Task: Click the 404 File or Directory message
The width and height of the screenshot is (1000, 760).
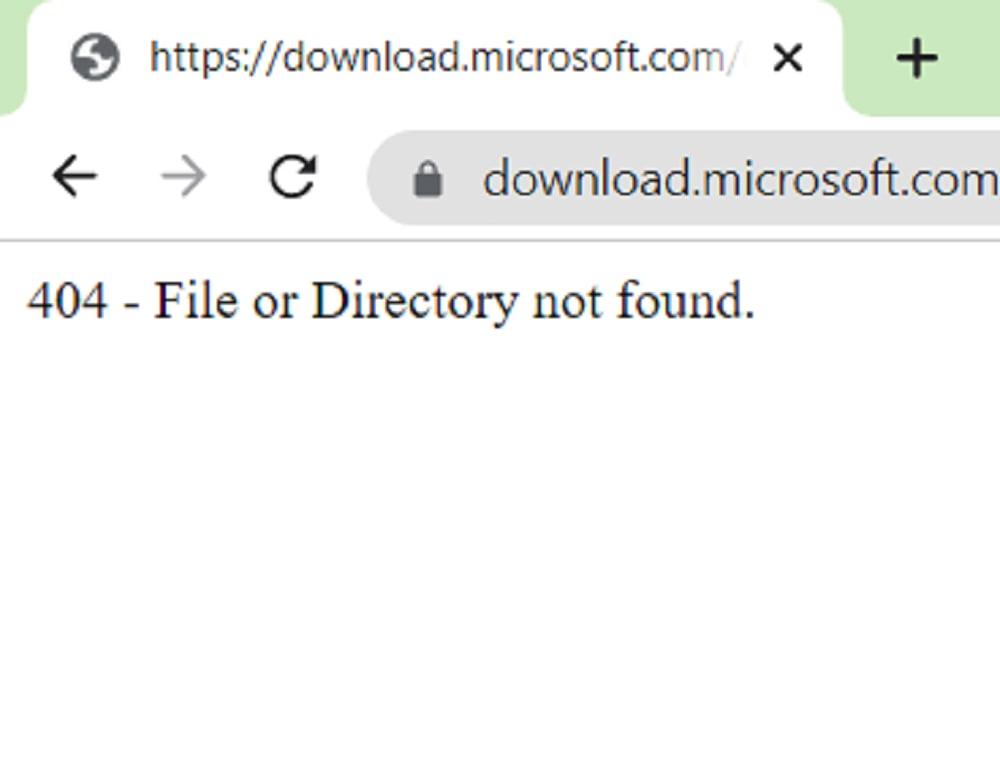Action: (x=391, y=300)
